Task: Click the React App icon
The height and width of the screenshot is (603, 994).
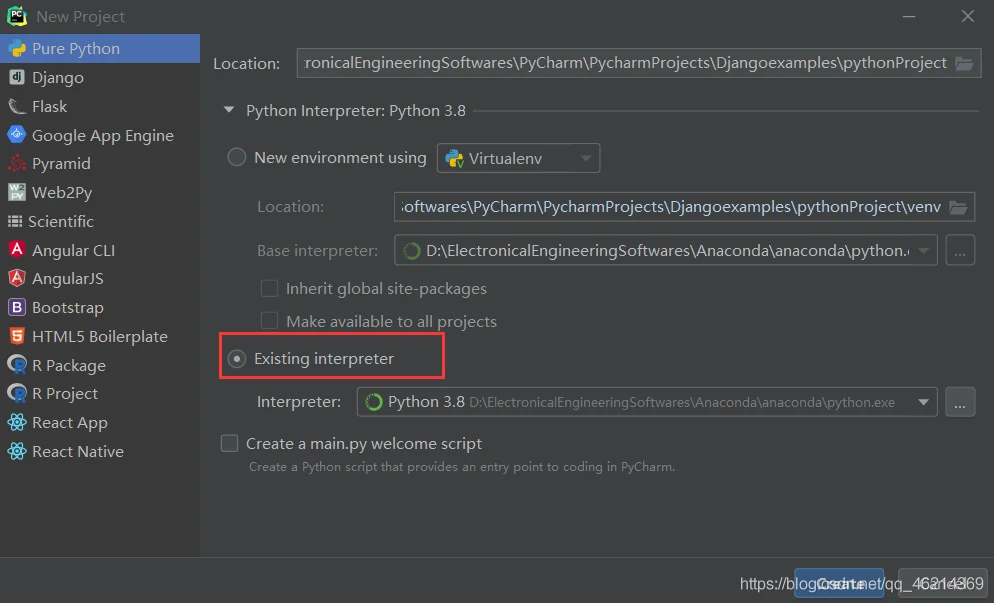Action: (x=17, y=422)
